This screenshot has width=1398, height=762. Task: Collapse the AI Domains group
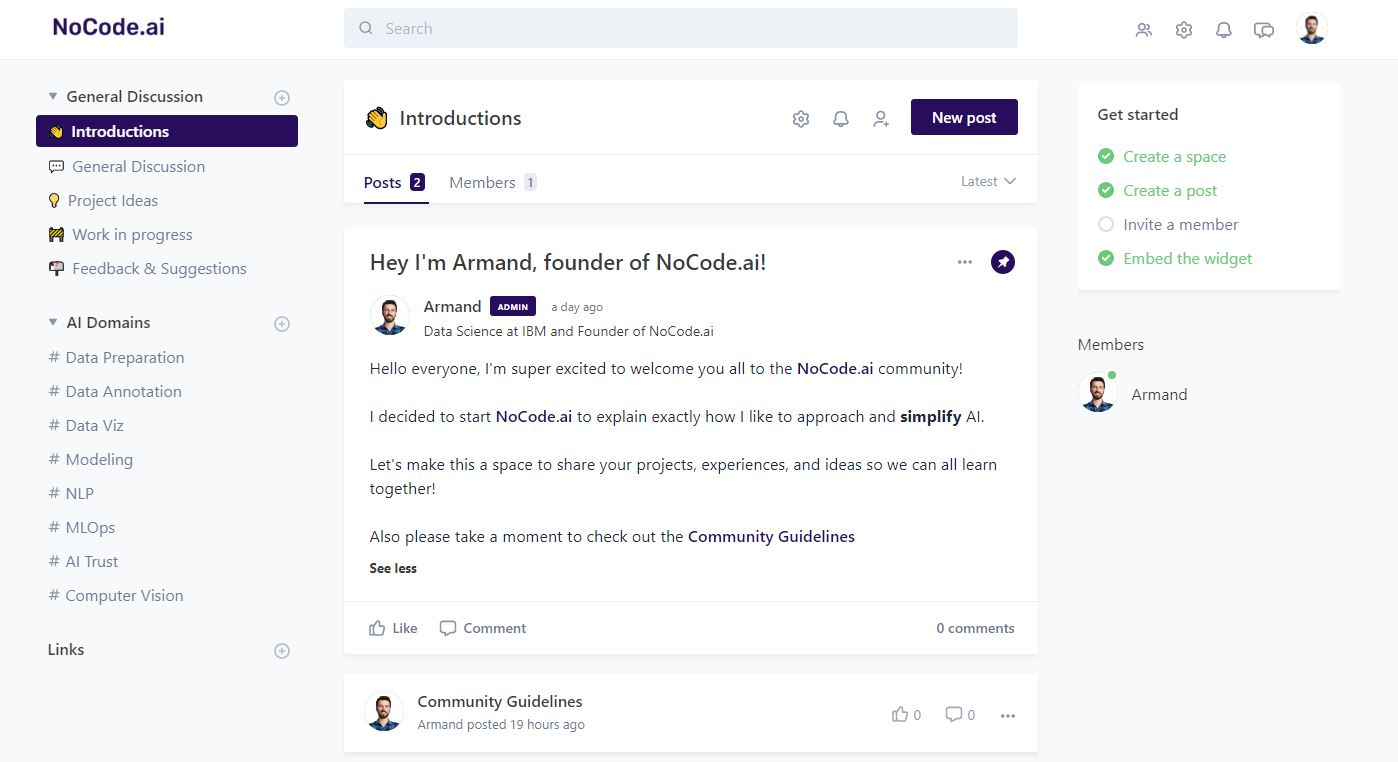pyautogui.click(x=53, y=323)
